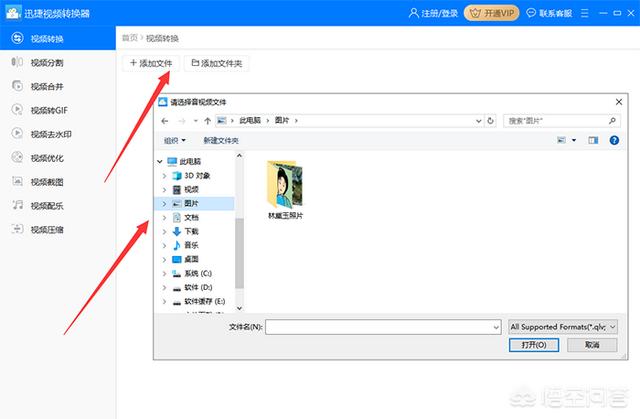Select 视频 folder in the tree
640x419 pixels.
click(x=191, y=190)
